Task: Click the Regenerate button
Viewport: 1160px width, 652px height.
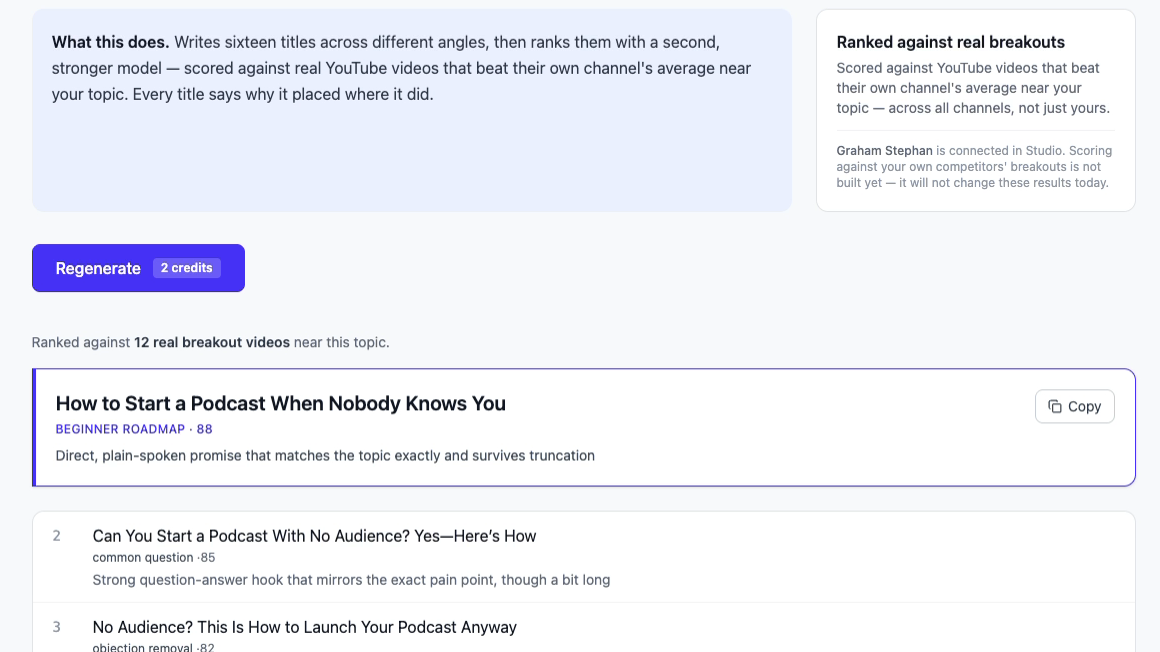Action: point(138,268)
